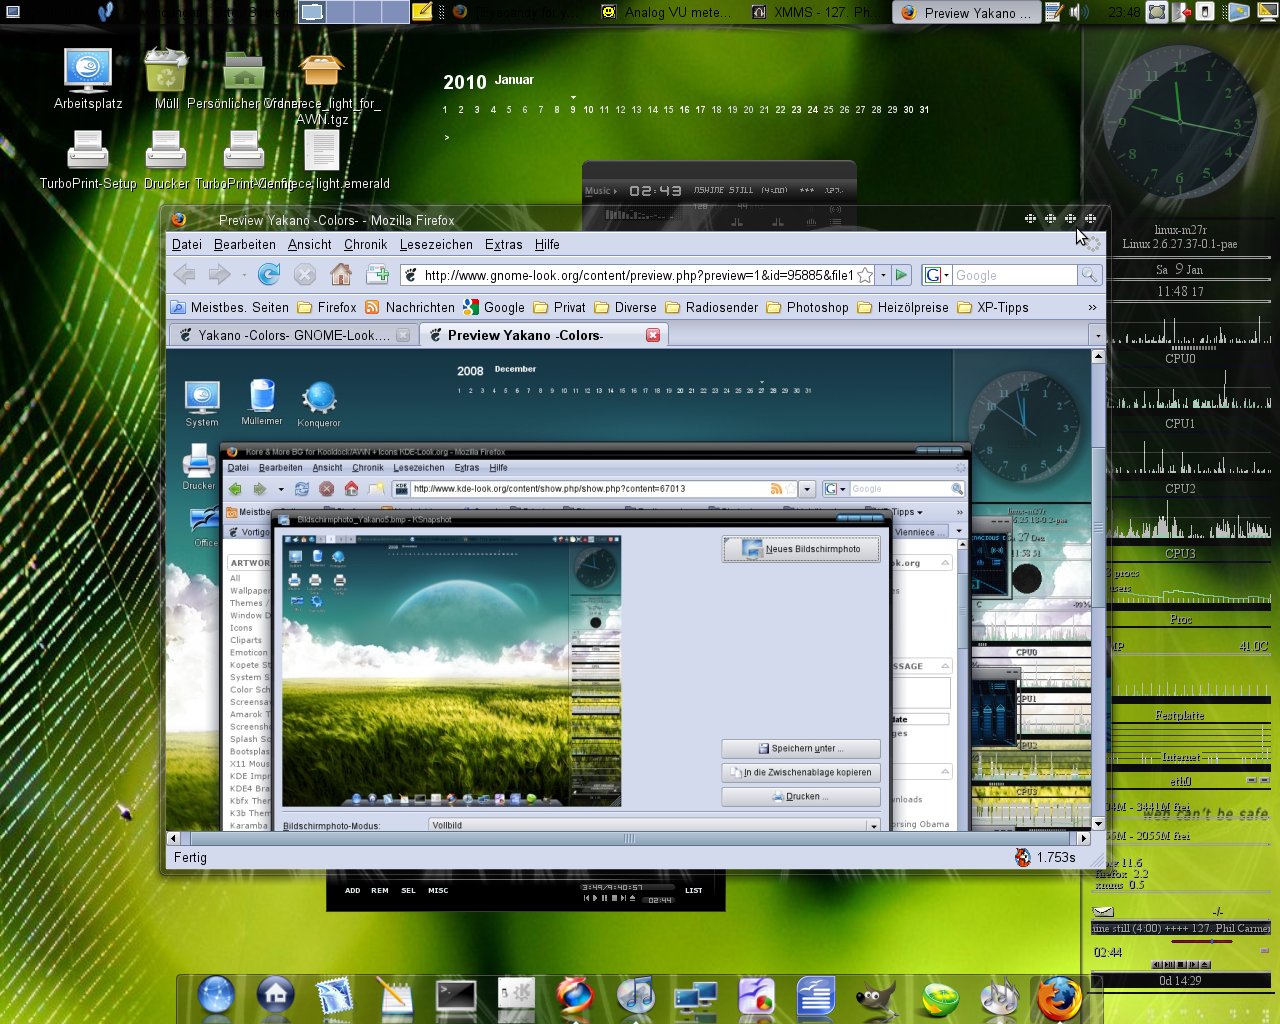Open Meistbes. Seiten bookmark
The height and width of the screenshot is (1024, 1280).
click(x=229, y=307)
